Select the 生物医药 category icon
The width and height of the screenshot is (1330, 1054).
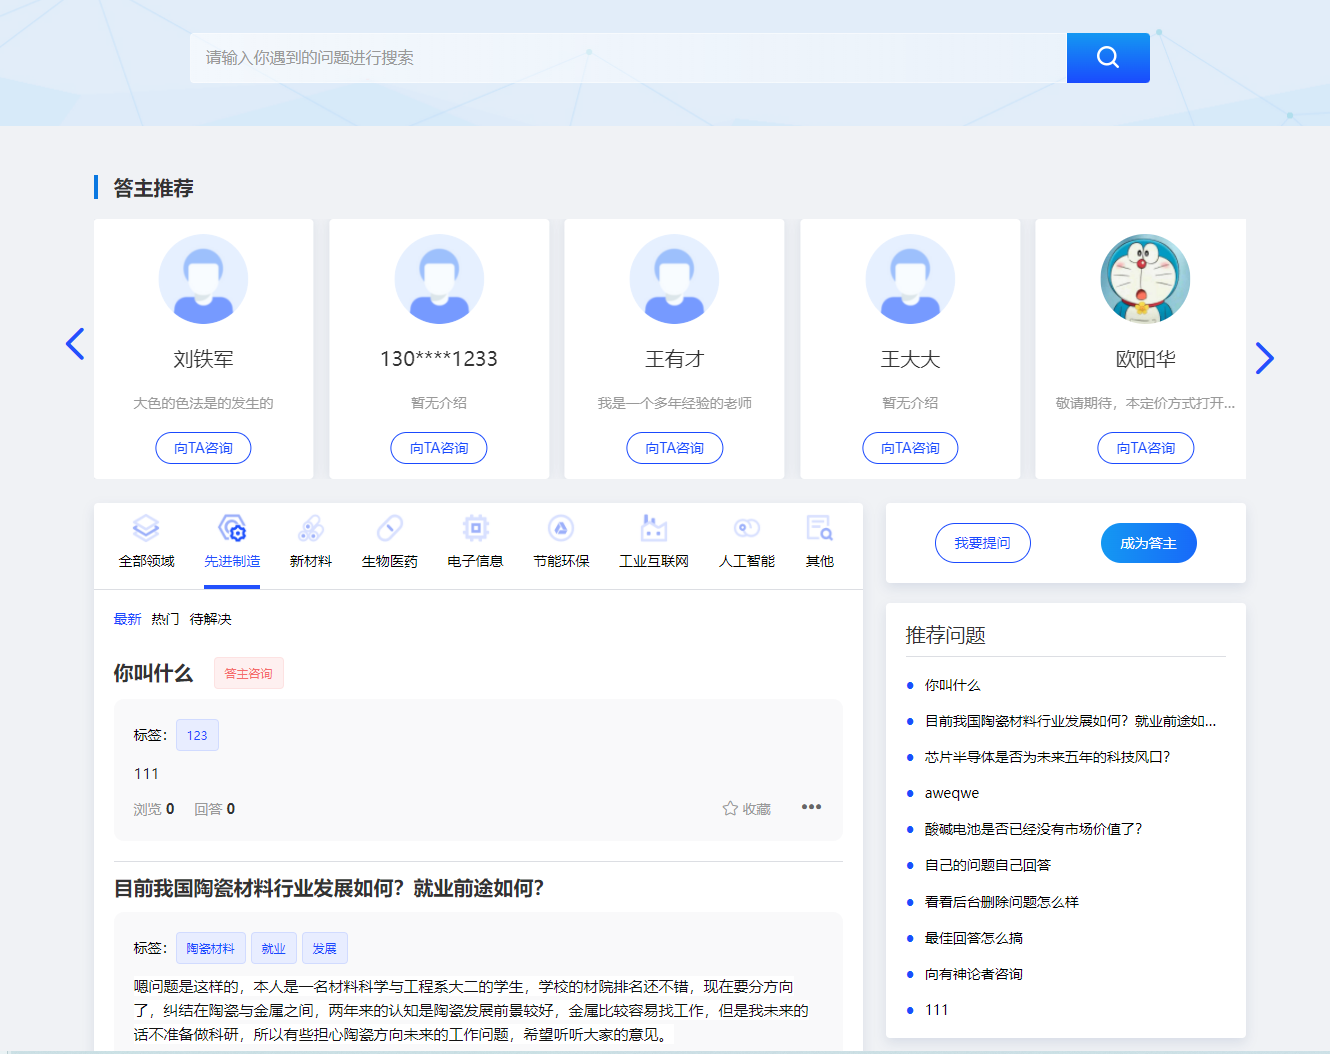(x=389, y=528)
